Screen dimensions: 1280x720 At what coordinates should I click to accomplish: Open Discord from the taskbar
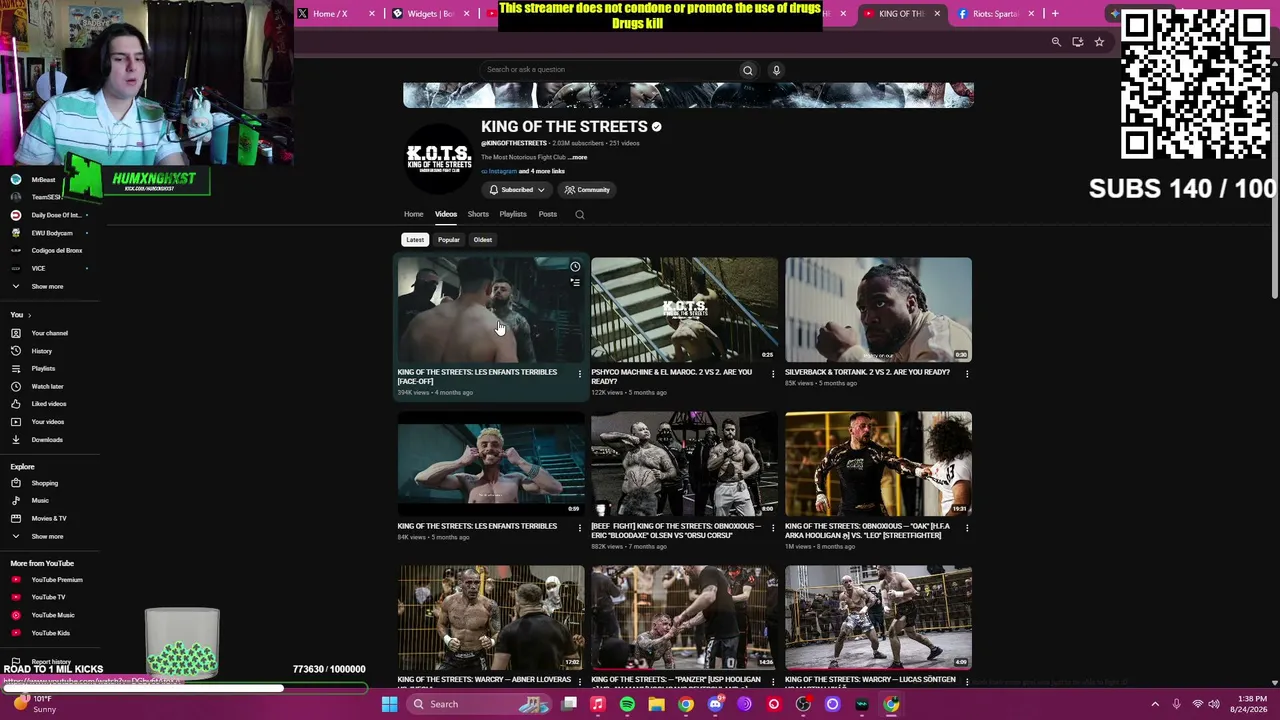[715, 704]
